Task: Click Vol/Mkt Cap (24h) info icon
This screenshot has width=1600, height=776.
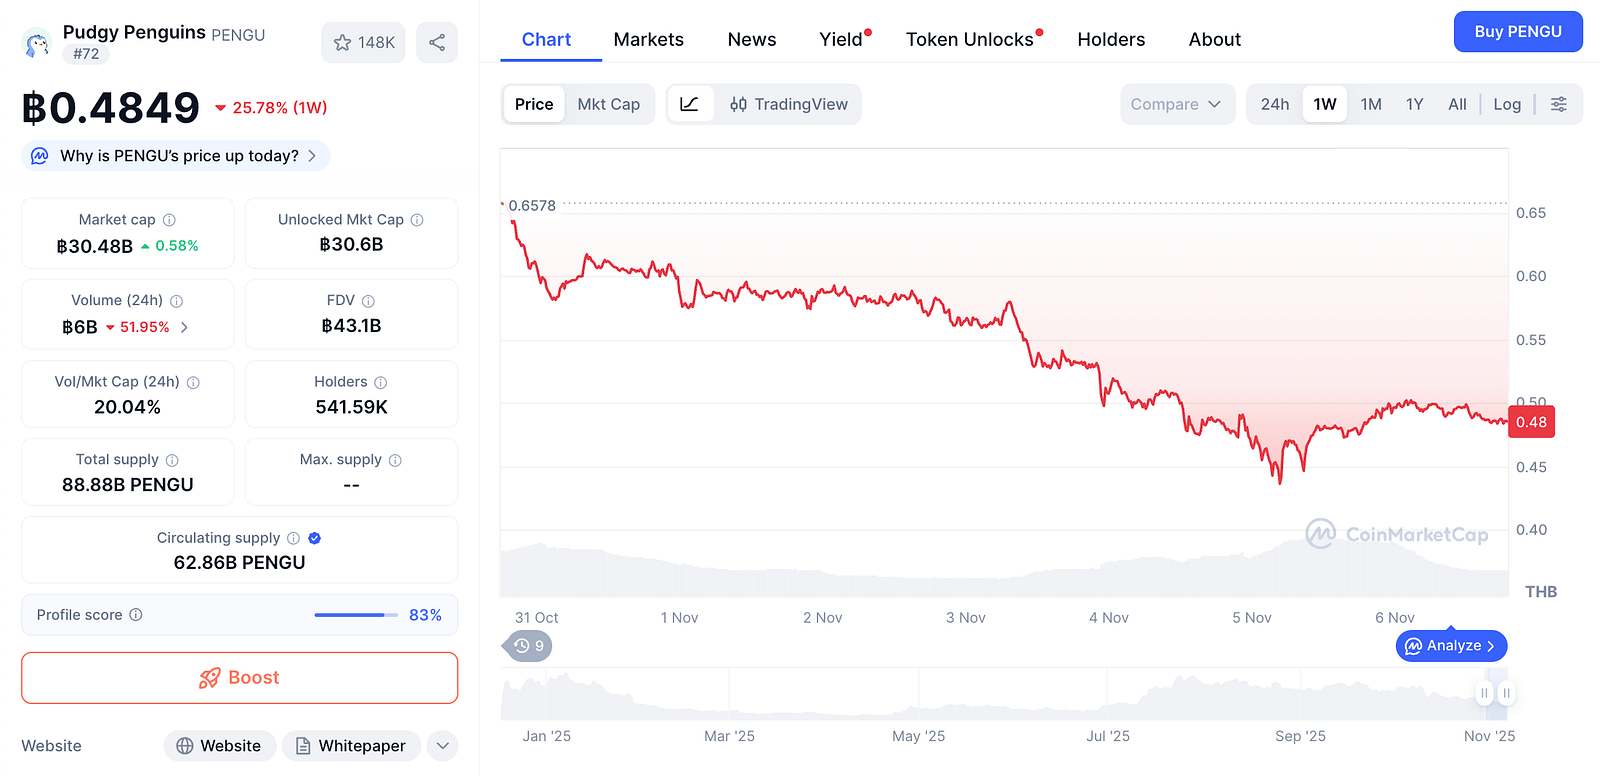Action: (193, 382)
